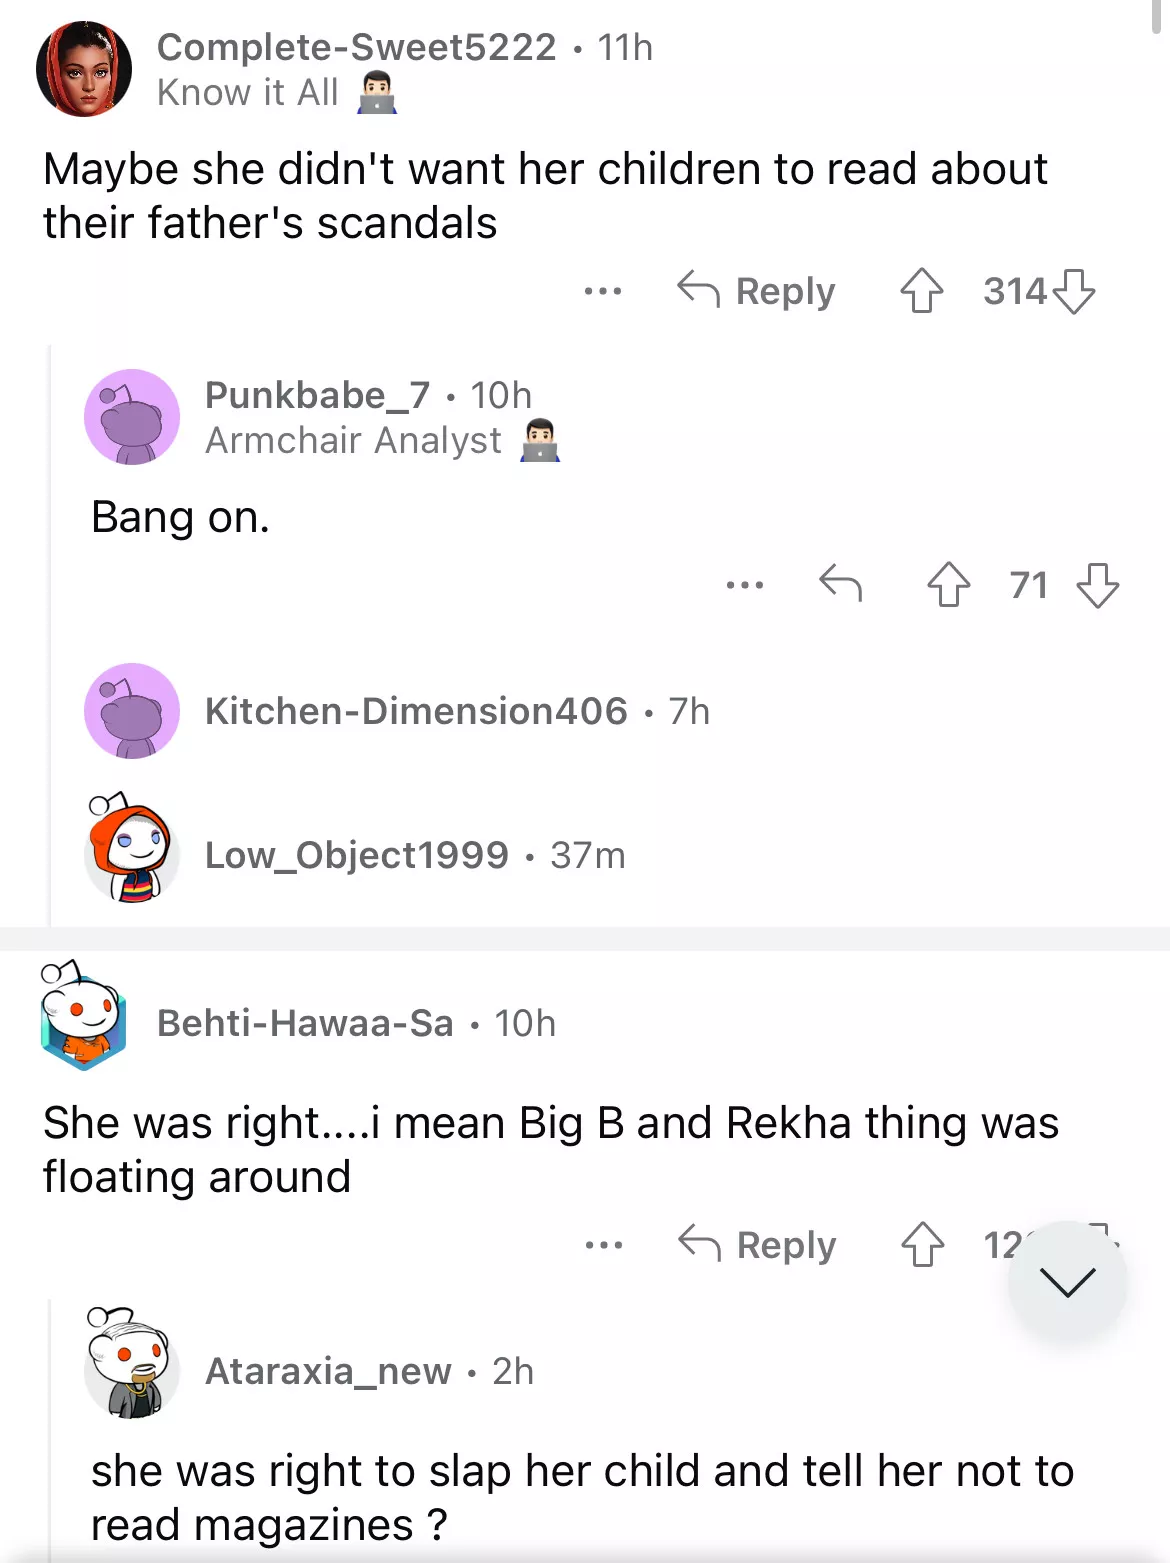The height and width of the screenshot is (1563, 1170).
Task: Open Punkbabe_7's user profile
Action: pyautogui.click(x=317, y=395)
